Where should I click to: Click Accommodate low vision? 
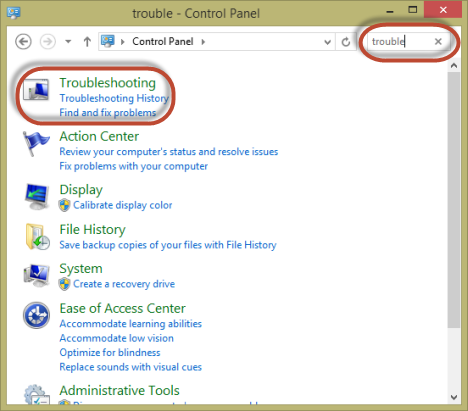pyautogui.click(x=117, y=338)
